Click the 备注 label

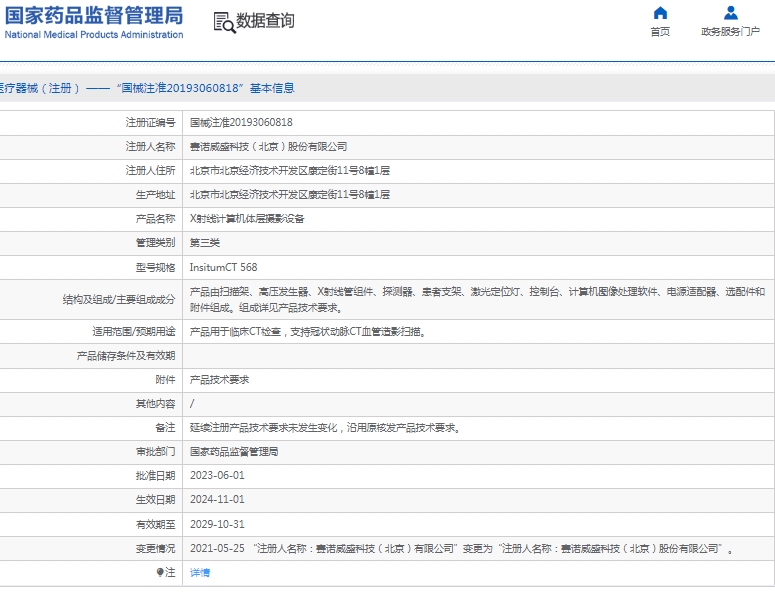click(166, 427)
